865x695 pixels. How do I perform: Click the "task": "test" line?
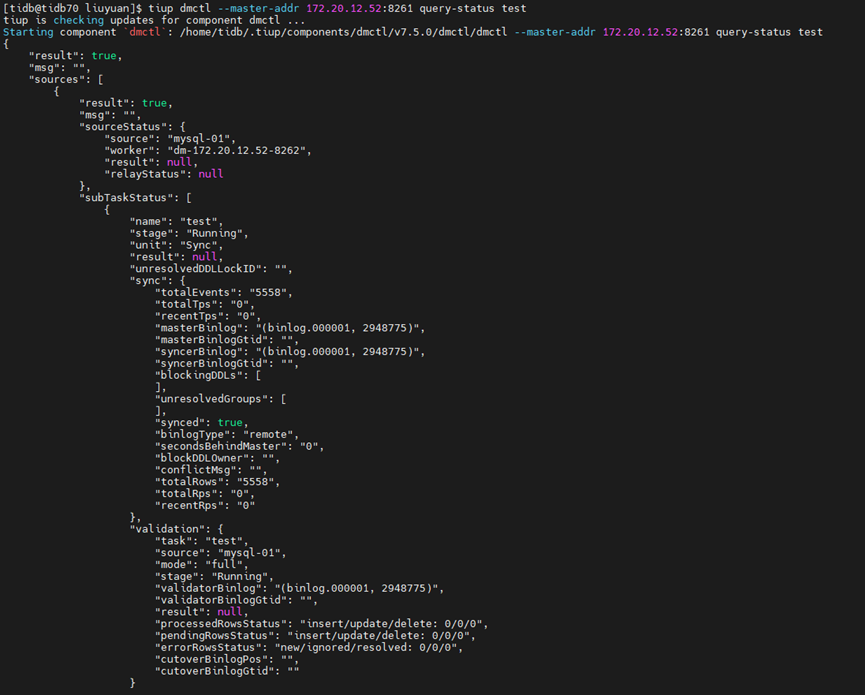(x=202, y=541)
